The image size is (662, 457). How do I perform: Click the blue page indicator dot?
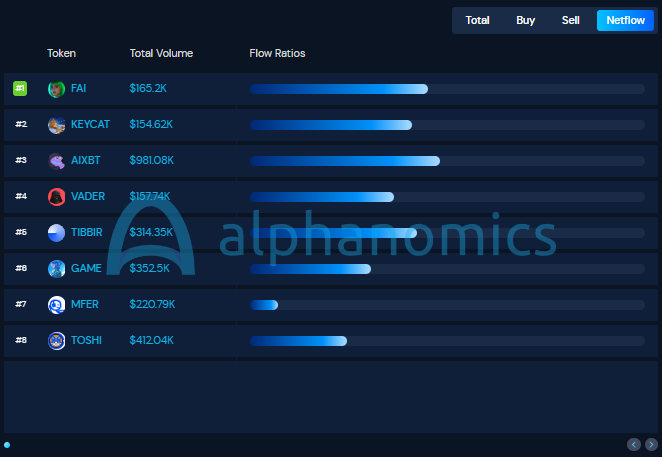pos(7,445)
